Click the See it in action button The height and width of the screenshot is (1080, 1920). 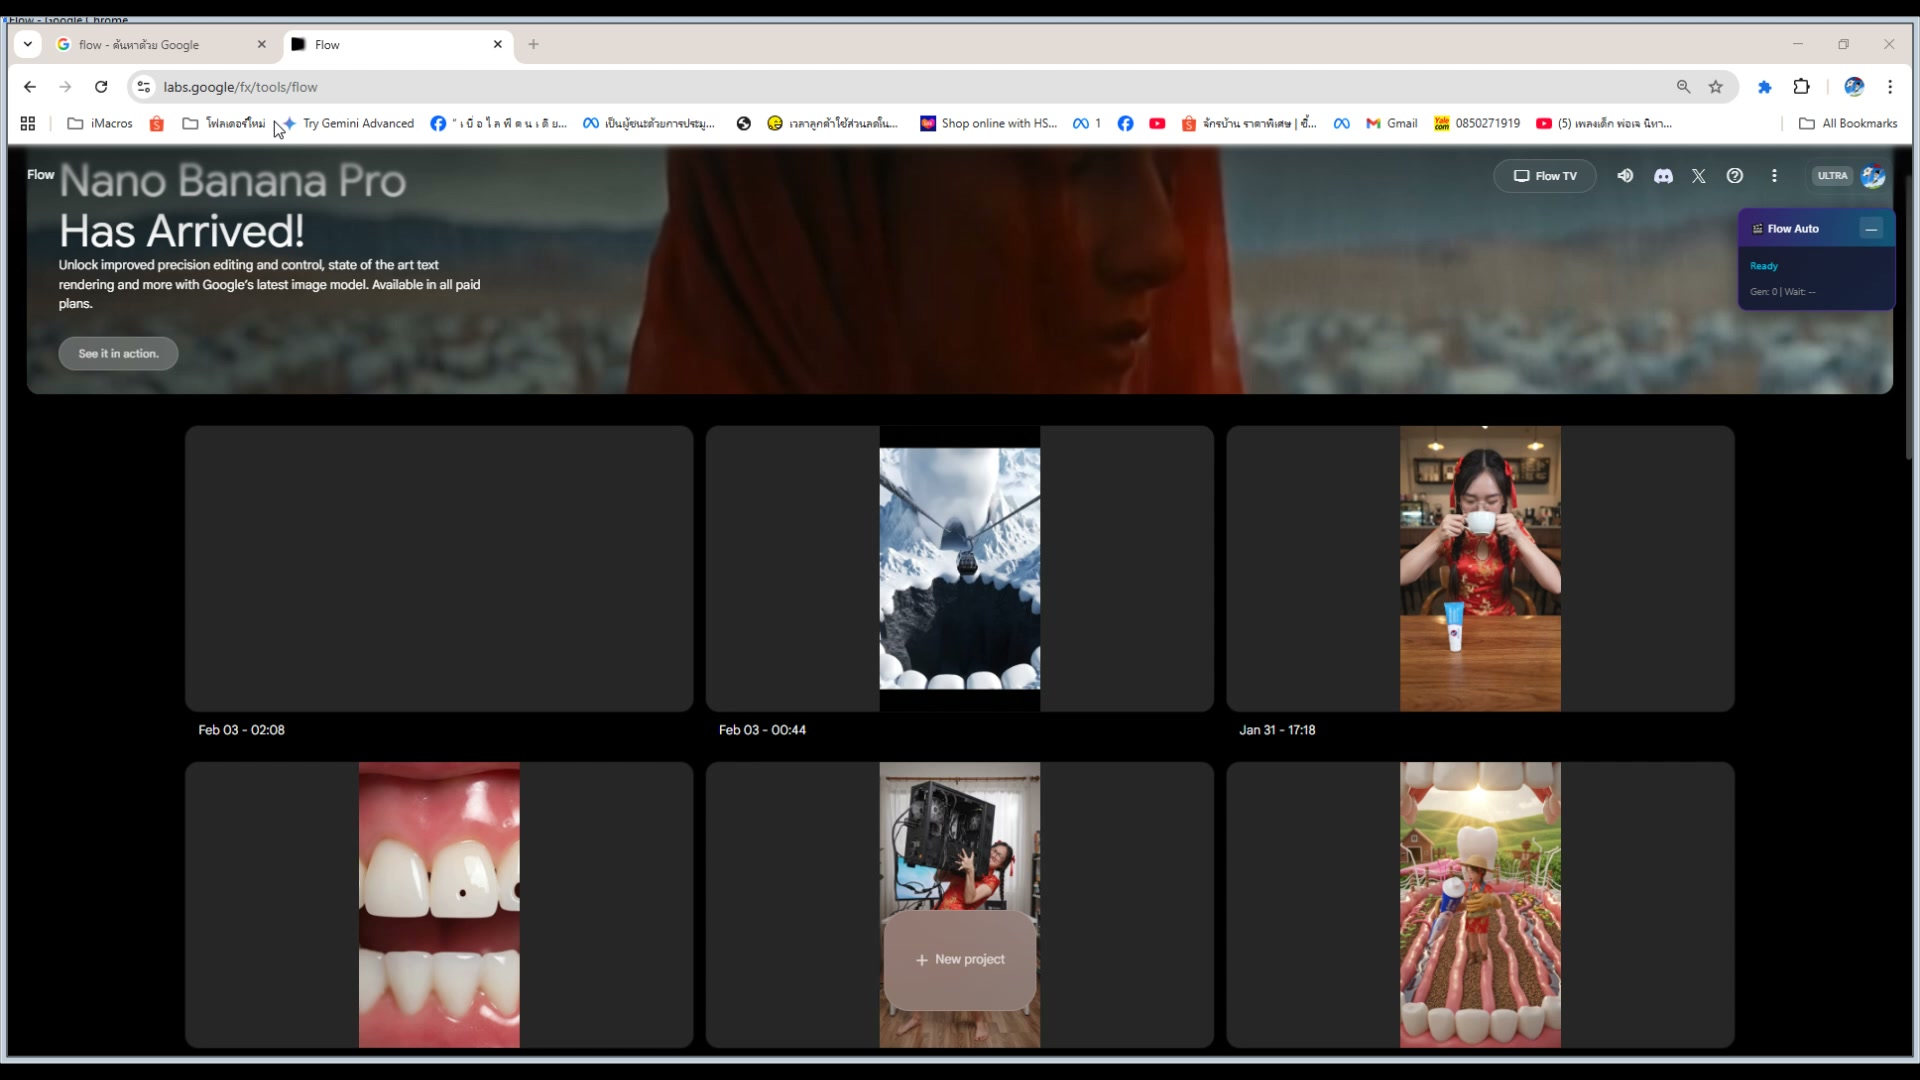(118, 353)
